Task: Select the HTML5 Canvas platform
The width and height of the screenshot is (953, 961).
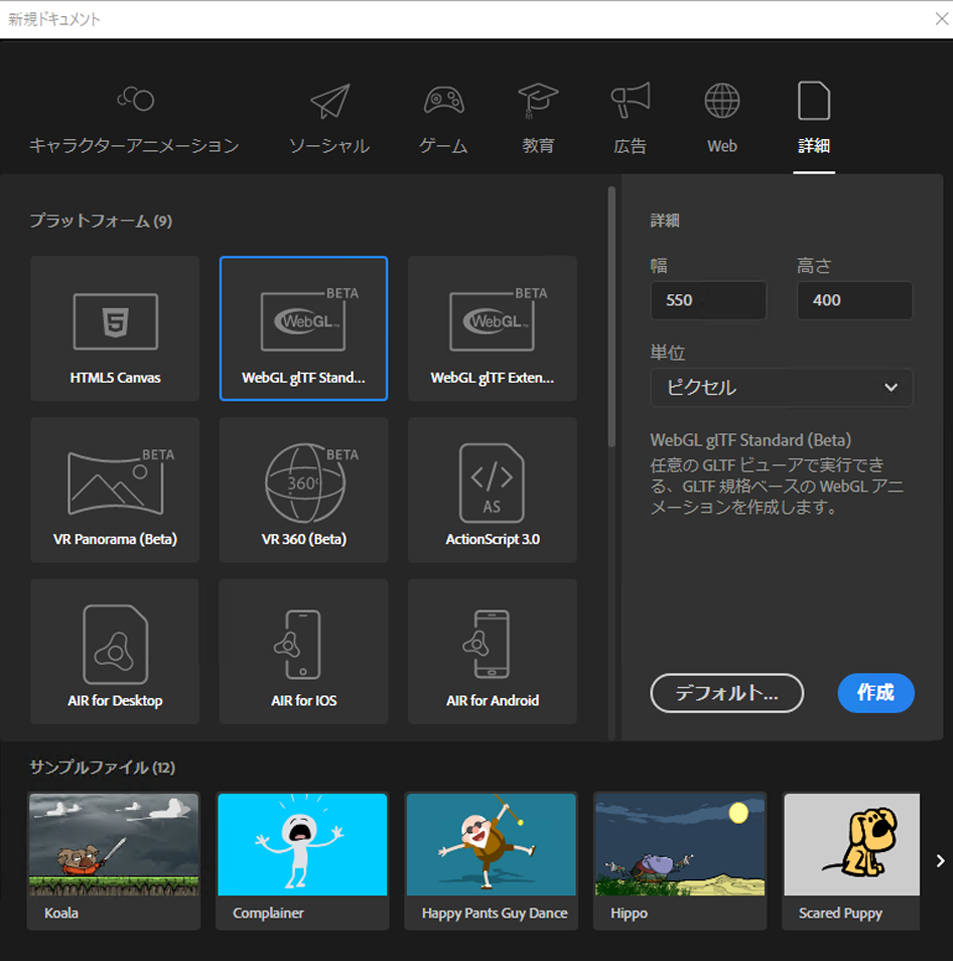Action: (x=114, y=328)
